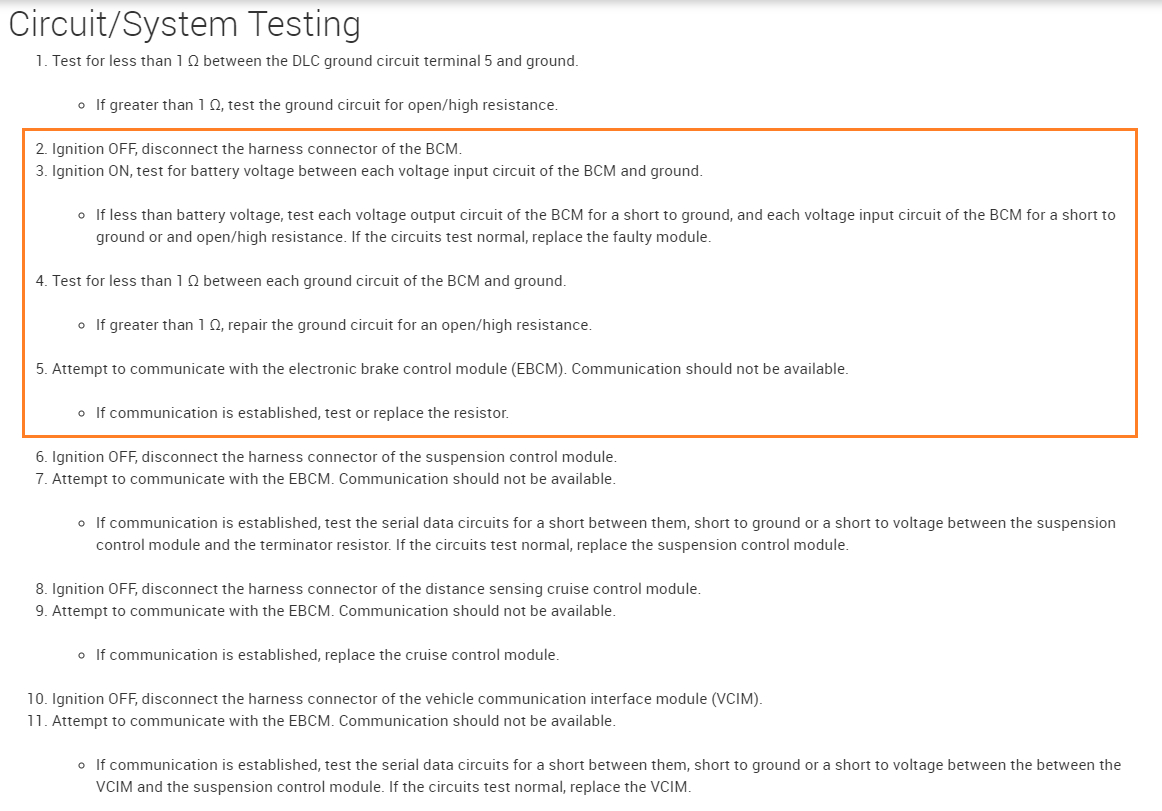
Task: Click step 4 about BCM ground circuit resistance
Action: click(309, 281)
